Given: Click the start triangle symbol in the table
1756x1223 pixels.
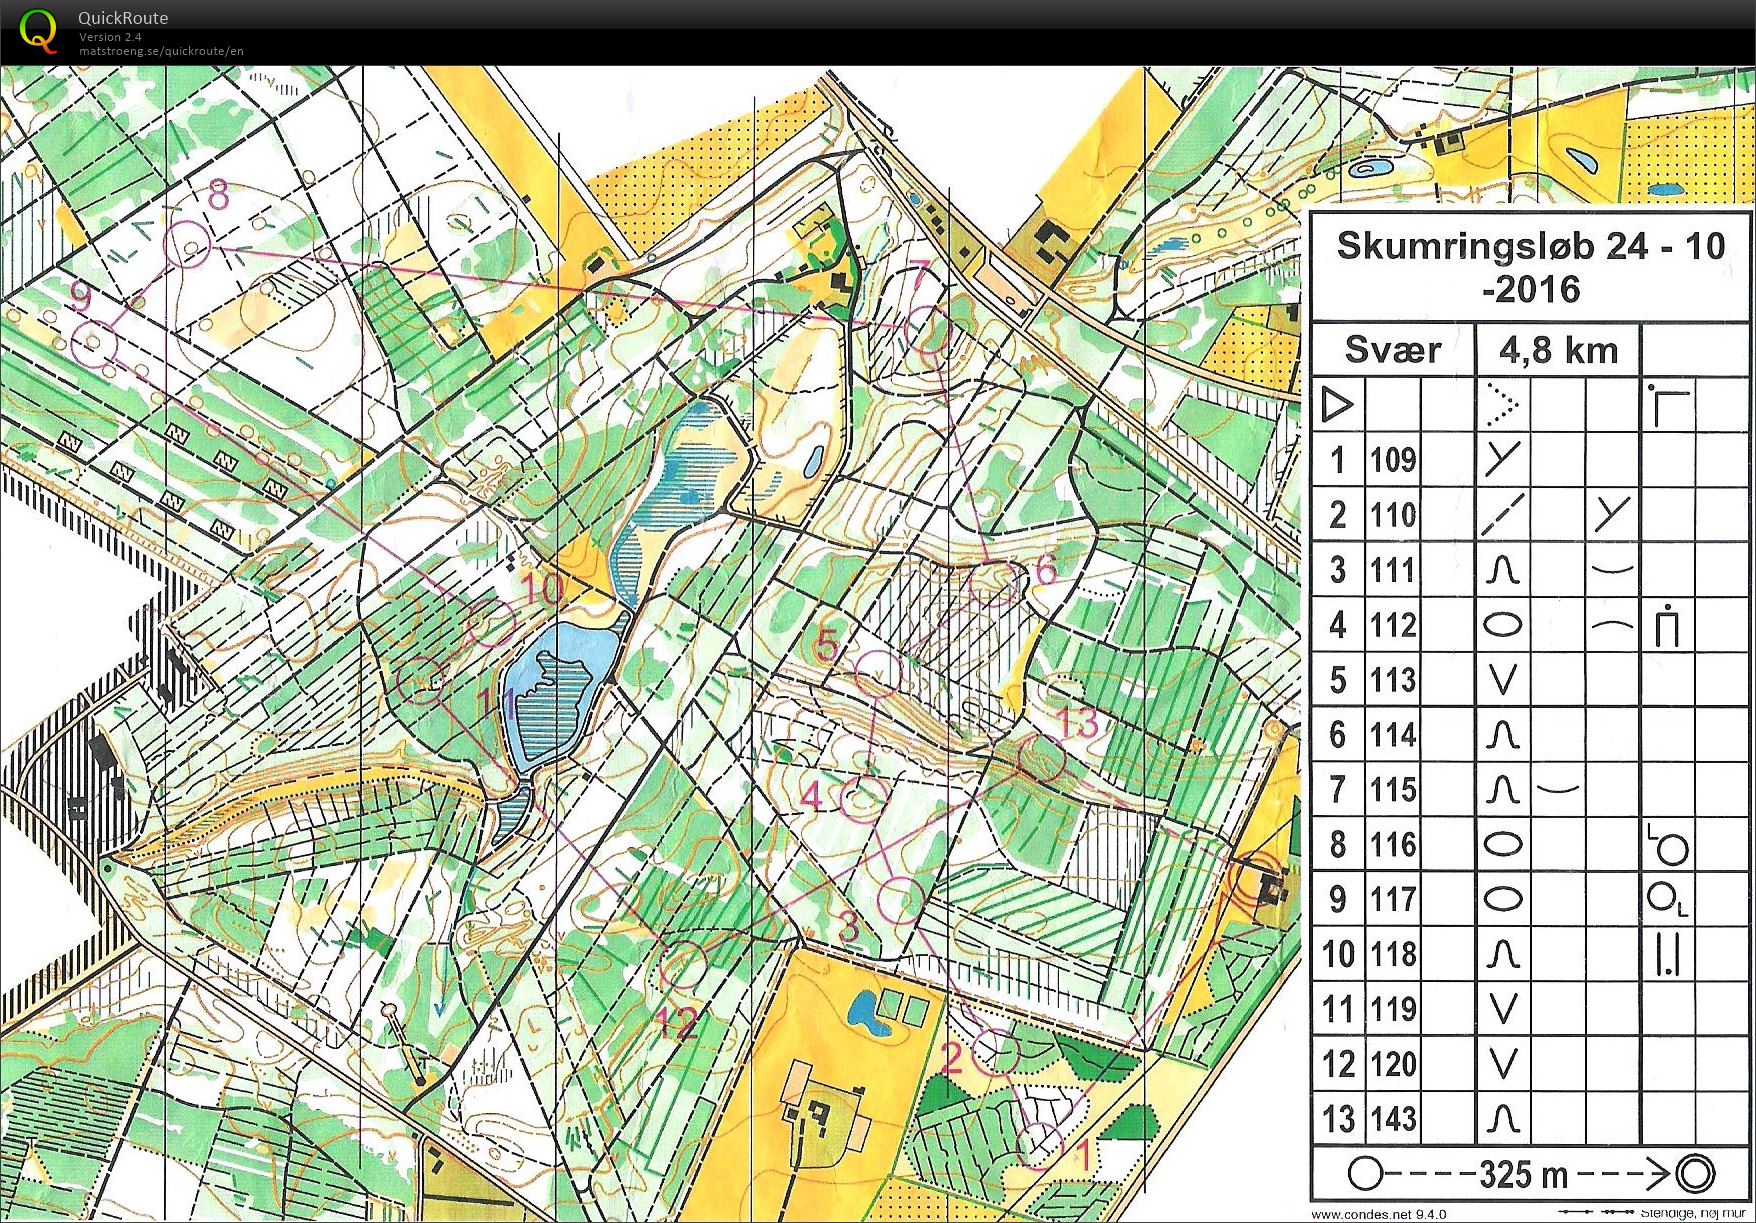Looking at the screenshot, I should point(1337,404).
